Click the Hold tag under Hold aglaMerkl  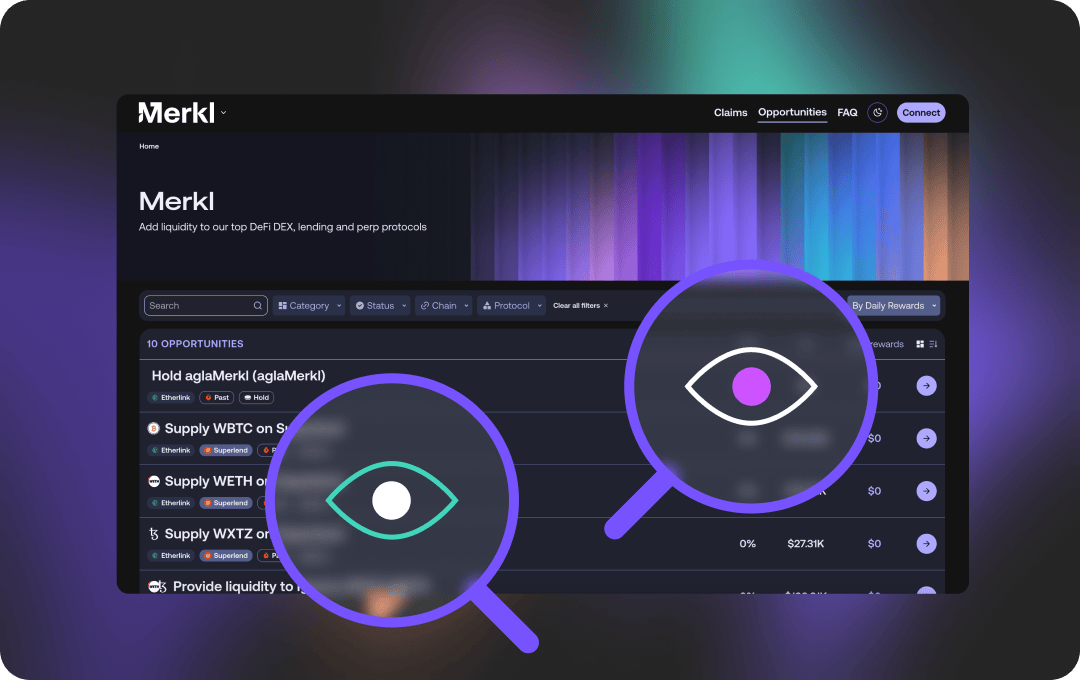(x=256, y=398)
